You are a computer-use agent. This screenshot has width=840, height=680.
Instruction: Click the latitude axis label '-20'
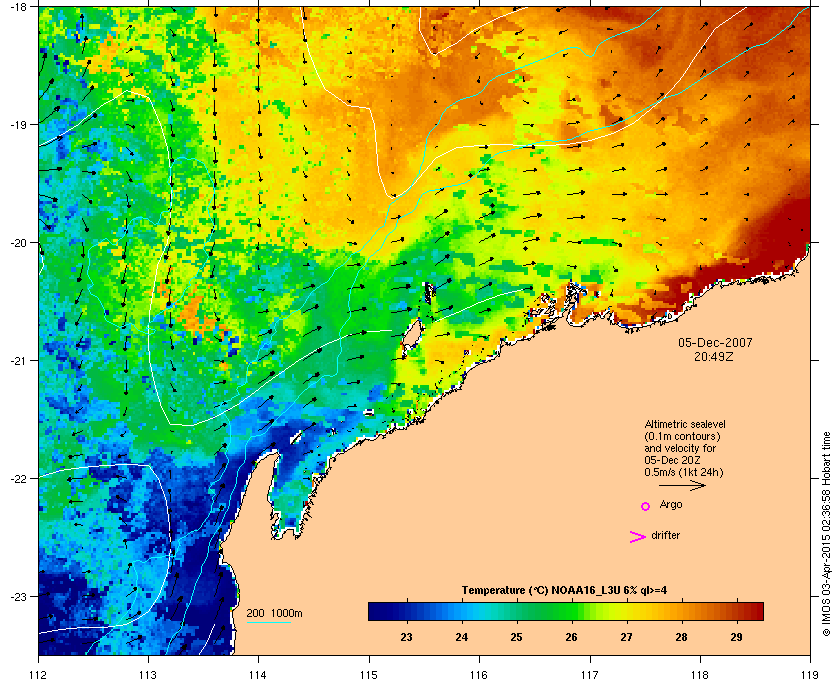18,243
